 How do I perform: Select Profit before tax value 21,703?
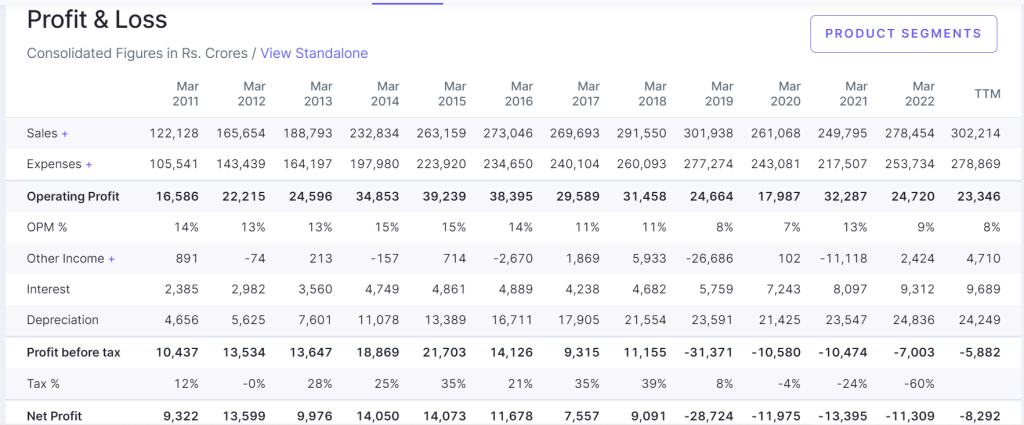[x=445, y=353]
